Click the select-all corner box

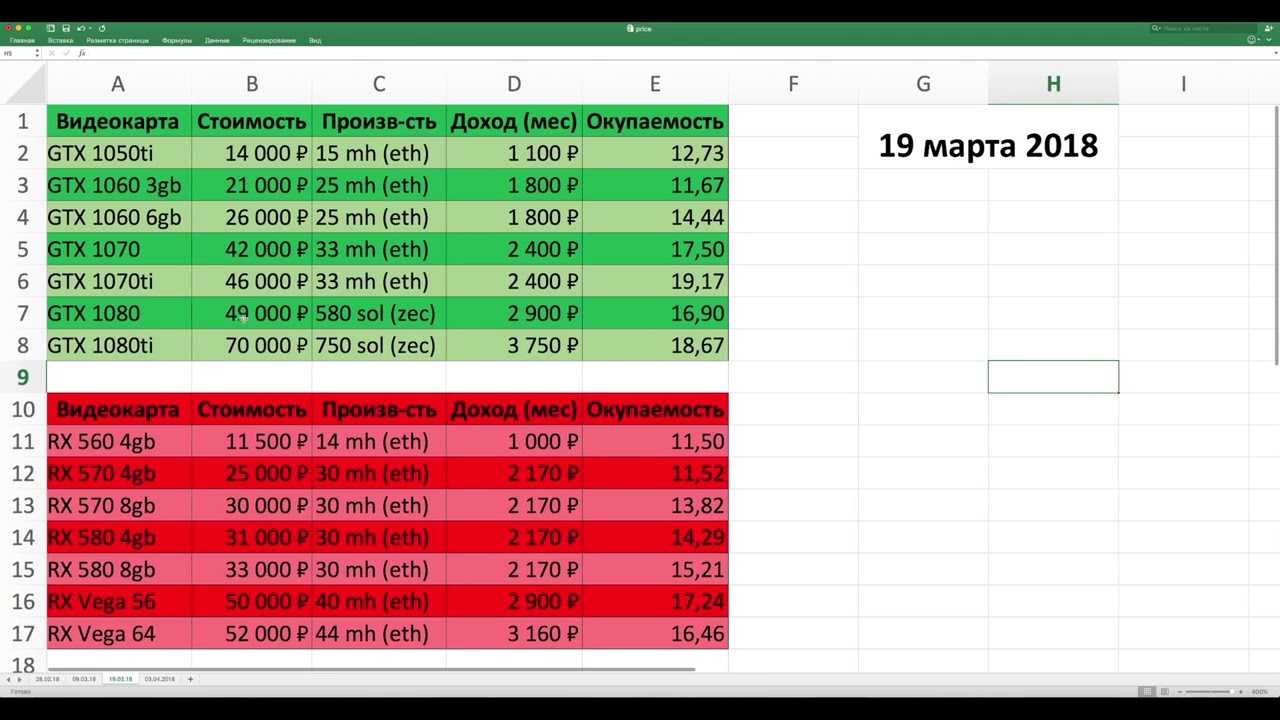(23, 84)
